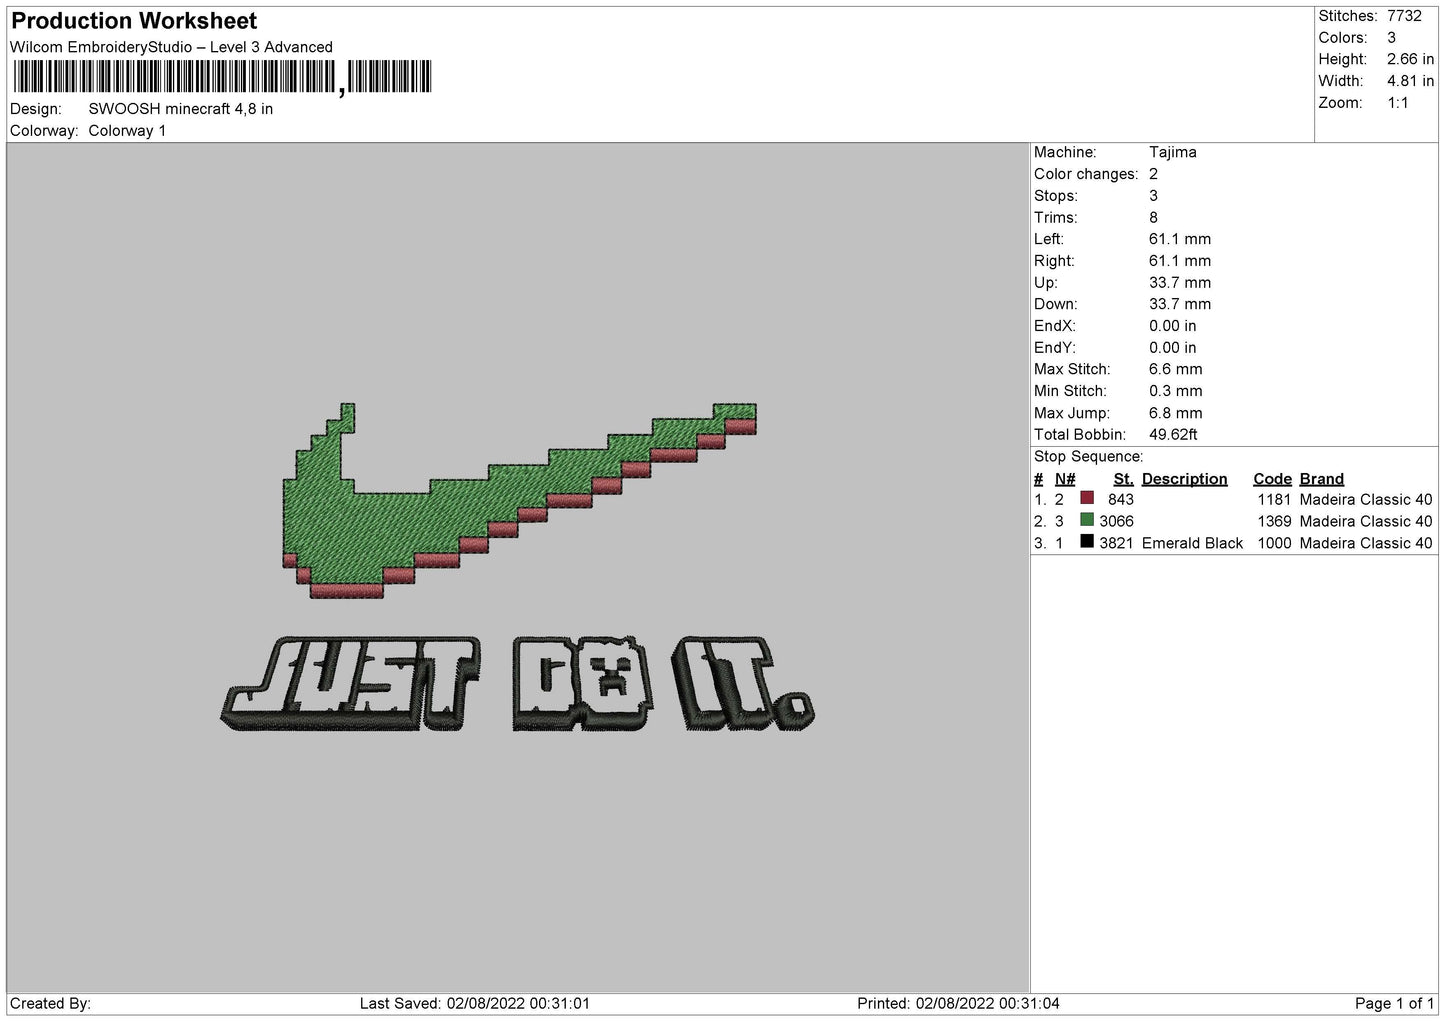Click the stitch count '3821' in stop 3
The height and width of the screenshot is (1021, 1445).
click(1117, 543)
